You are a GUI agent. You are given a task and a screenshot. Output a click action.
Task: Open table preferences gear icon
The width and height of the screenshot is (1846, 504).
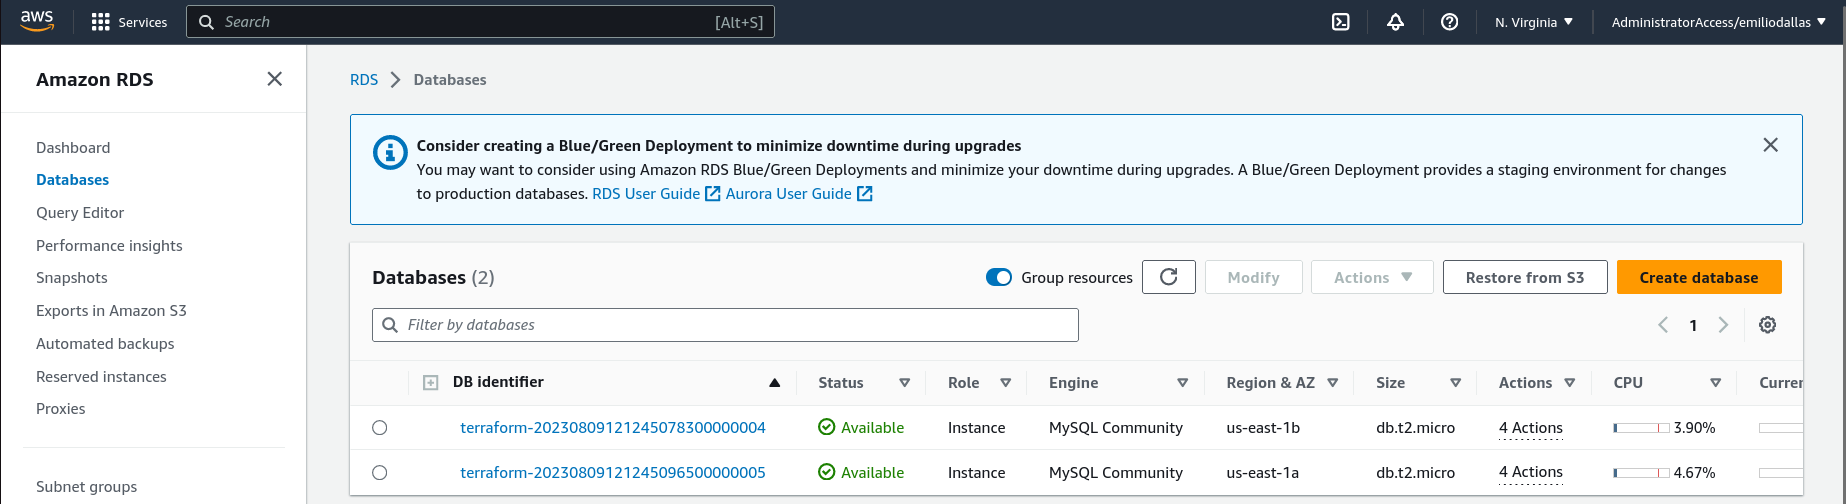[x=1767, y=325]
